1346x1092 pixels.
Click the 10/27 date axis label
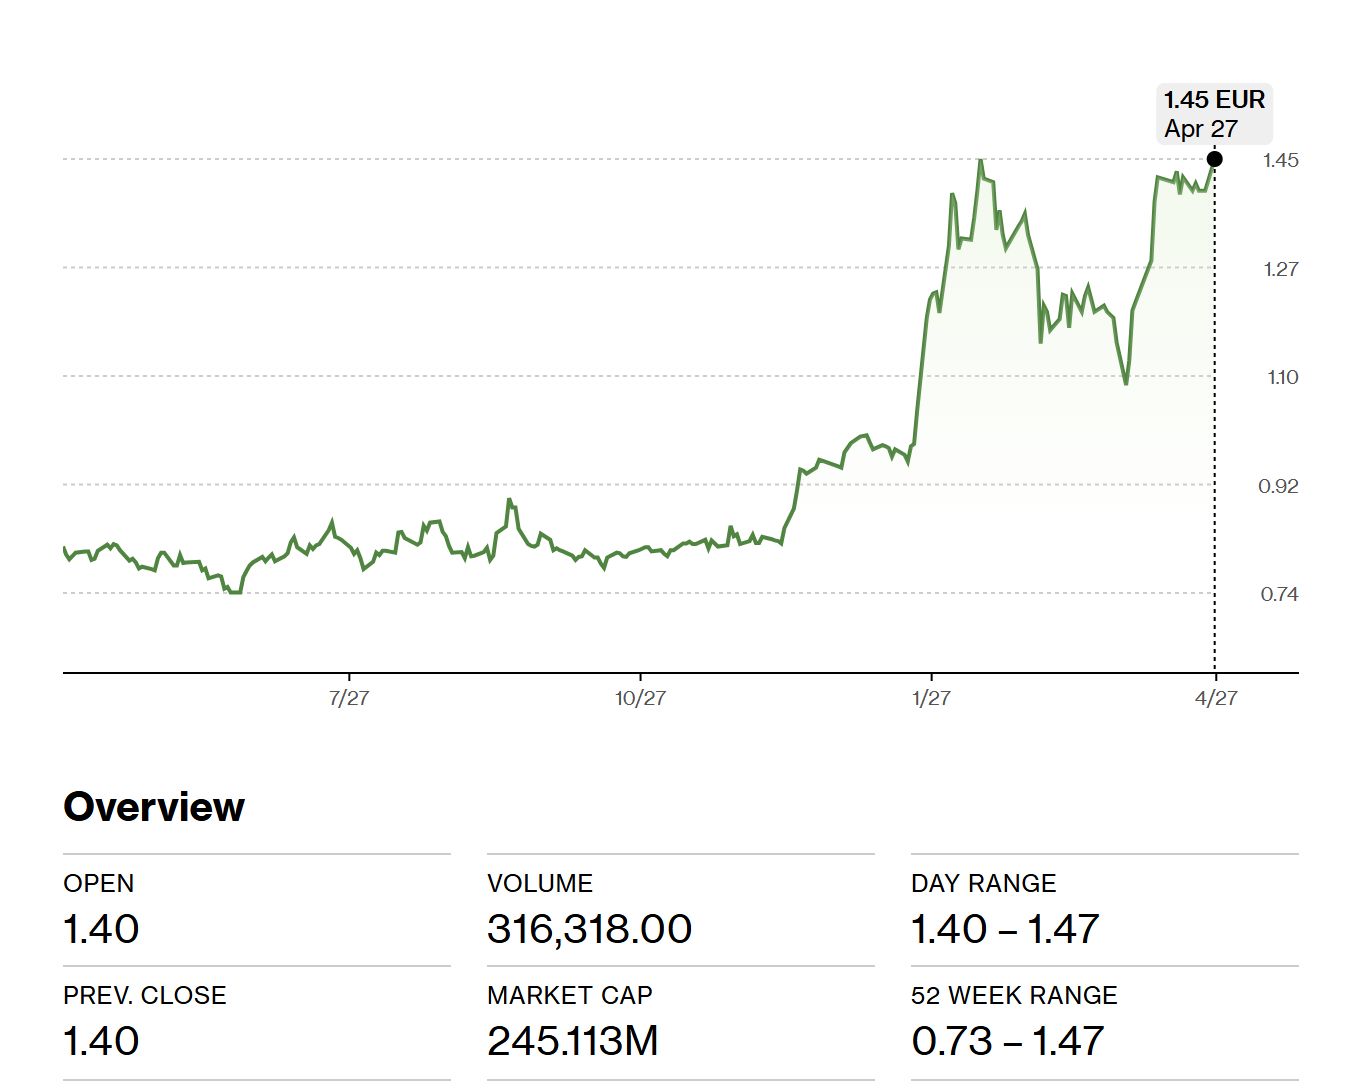click(x=640, y=698)
